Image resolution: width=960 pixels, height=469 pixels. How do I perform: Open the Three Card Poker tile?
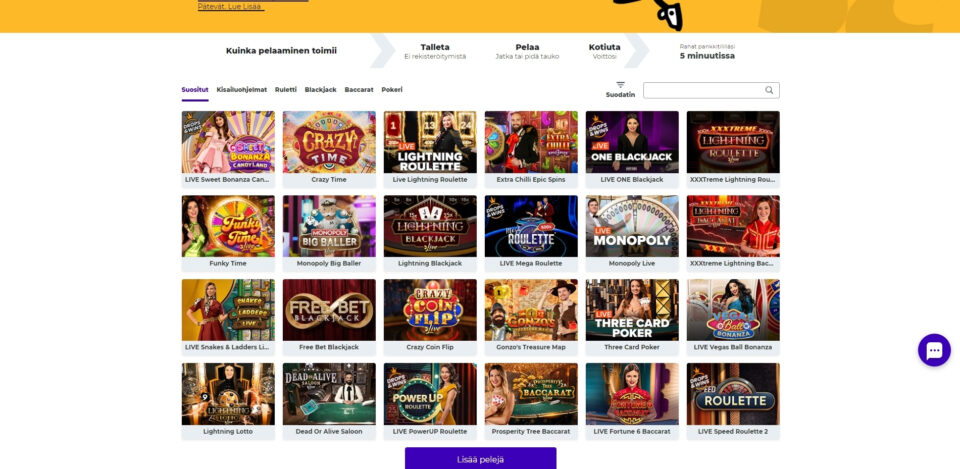[632, 310]
